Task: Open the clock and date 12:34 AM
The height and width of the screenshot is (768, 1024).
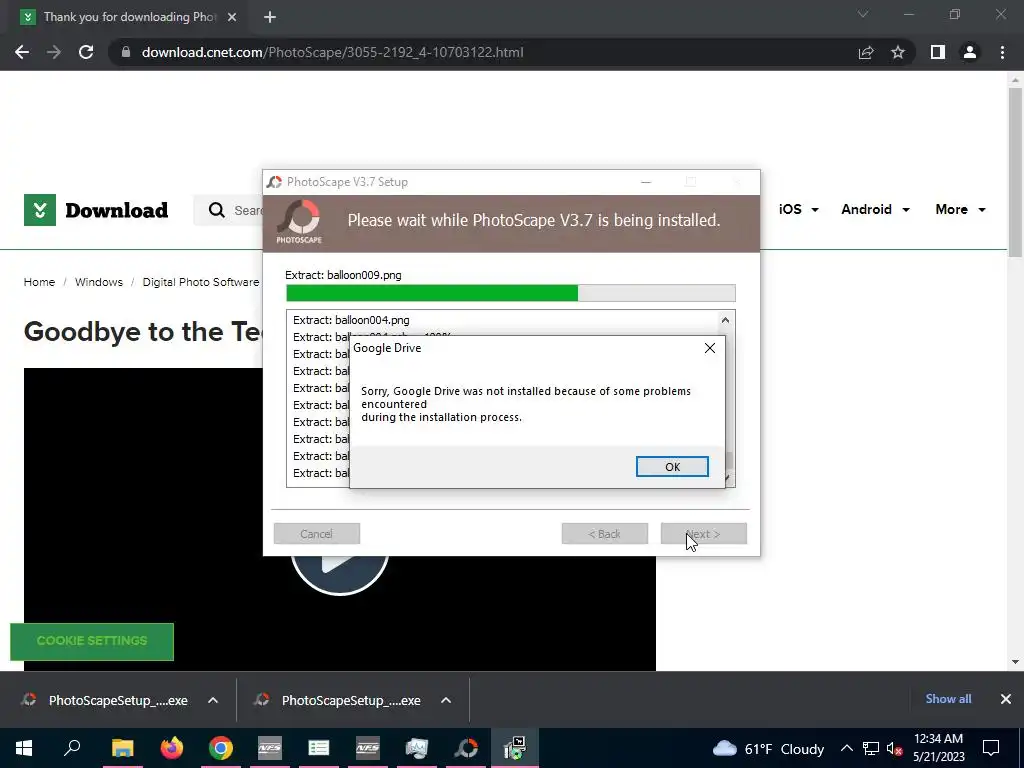Action: [x=938, y=748]
